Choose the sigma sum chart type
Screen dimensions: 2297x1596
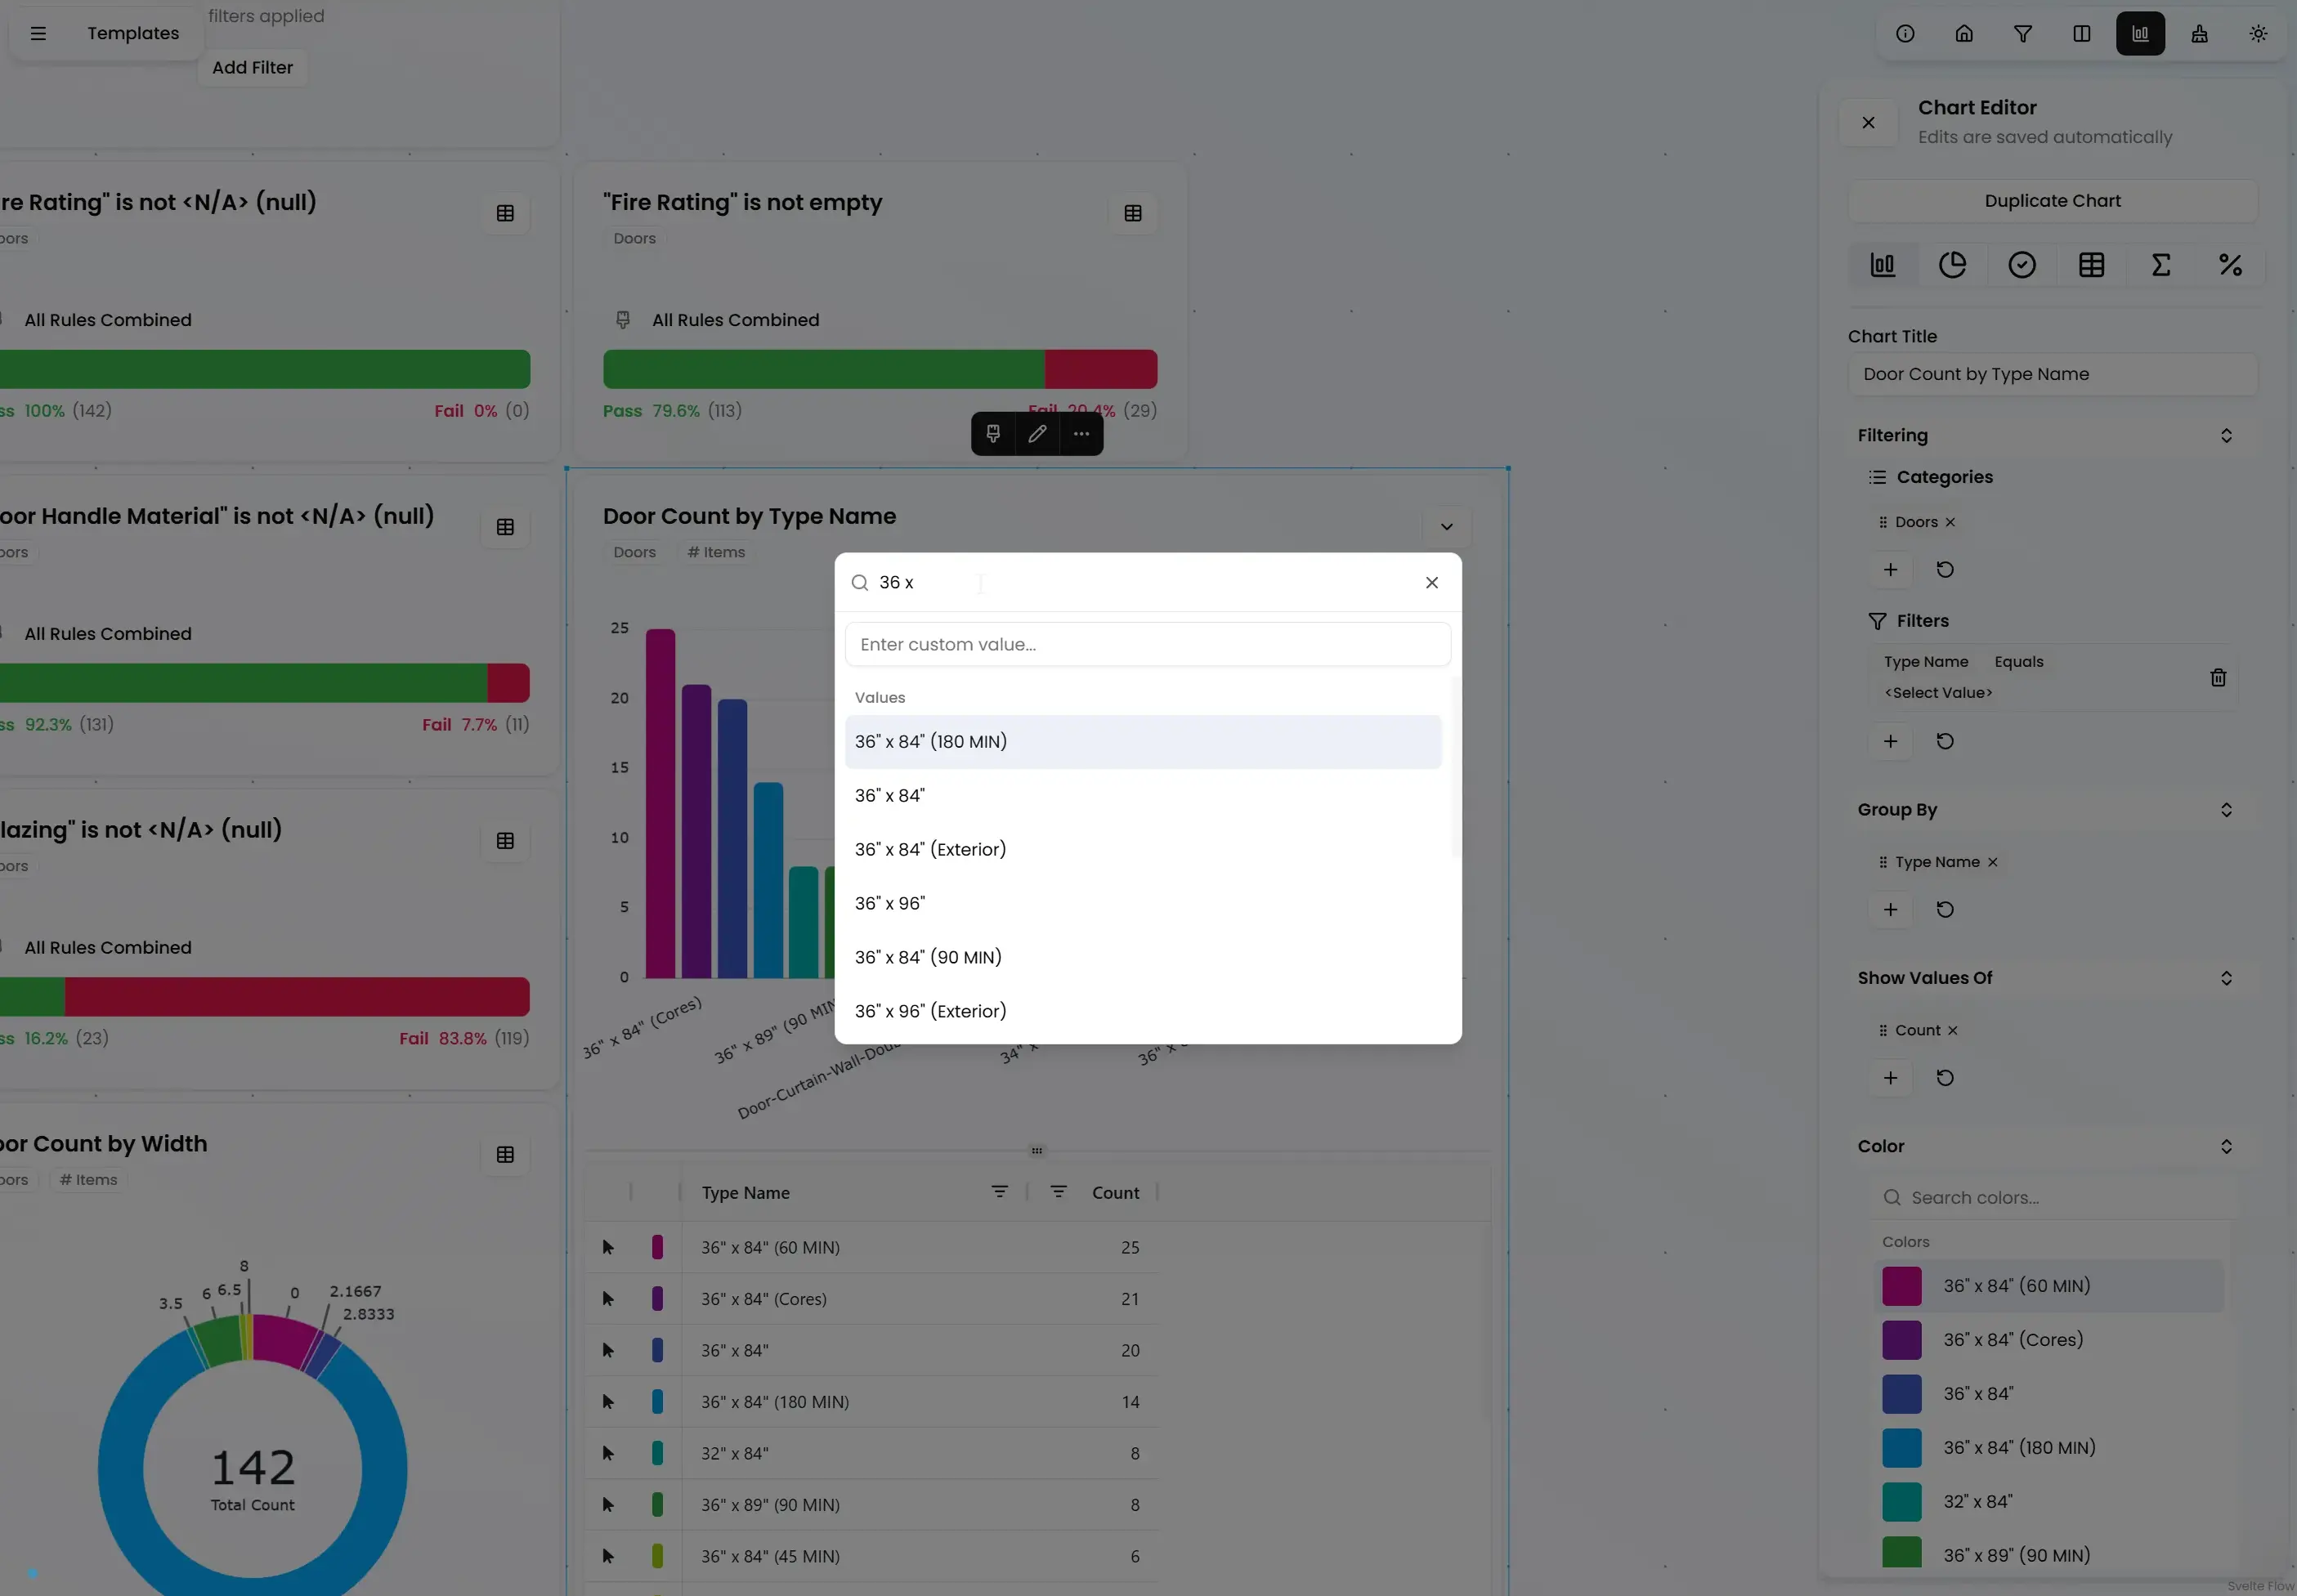click(x=2160, y=265)
